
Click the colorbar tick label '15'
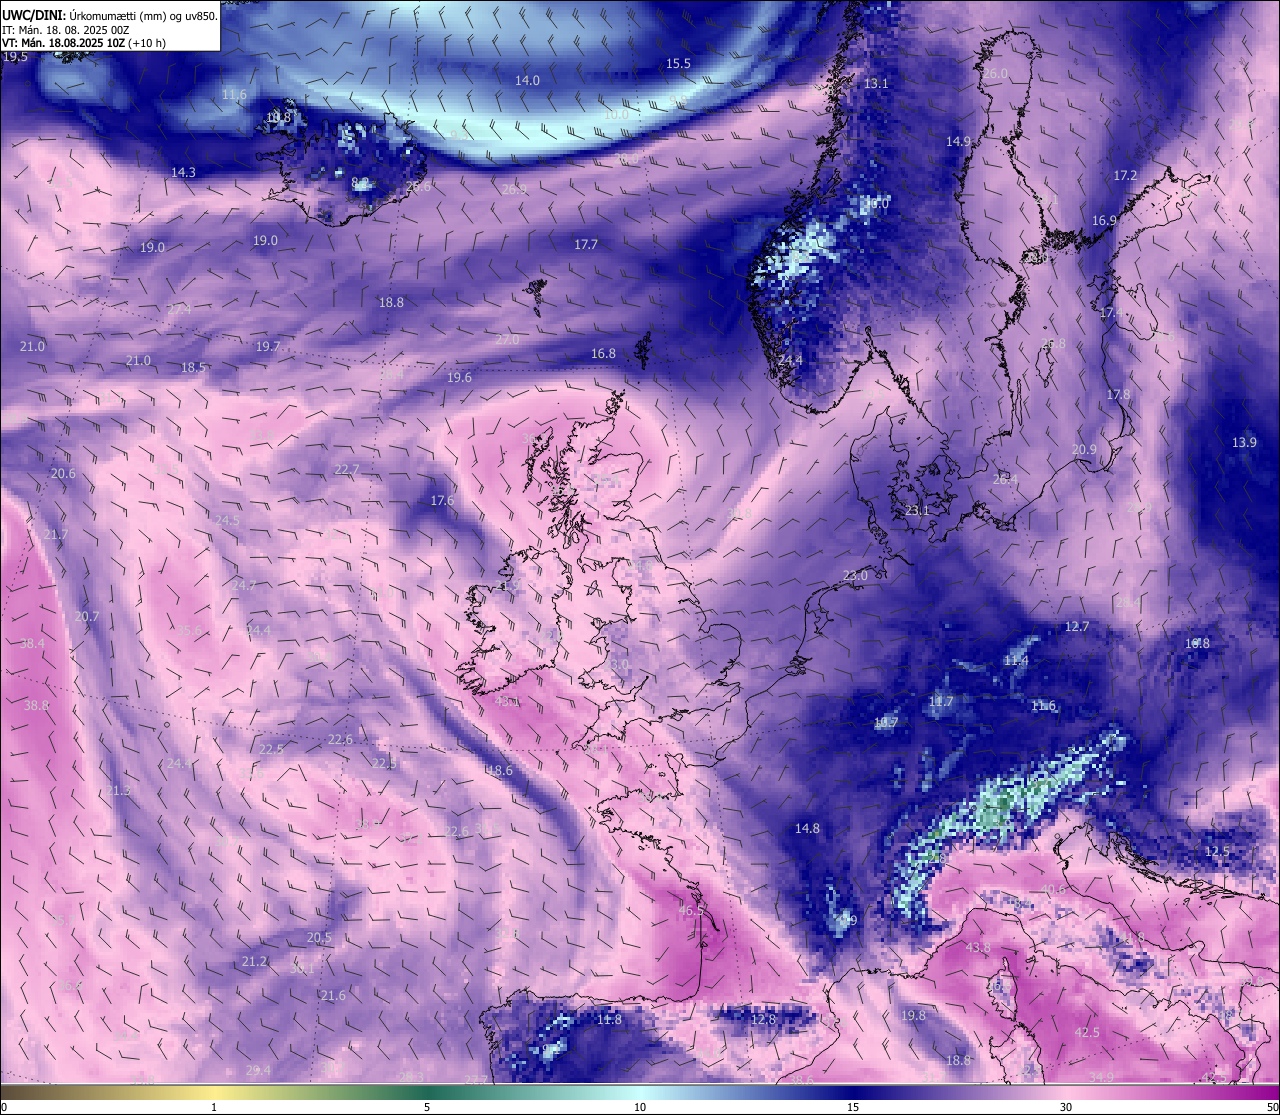[853, 1107]
